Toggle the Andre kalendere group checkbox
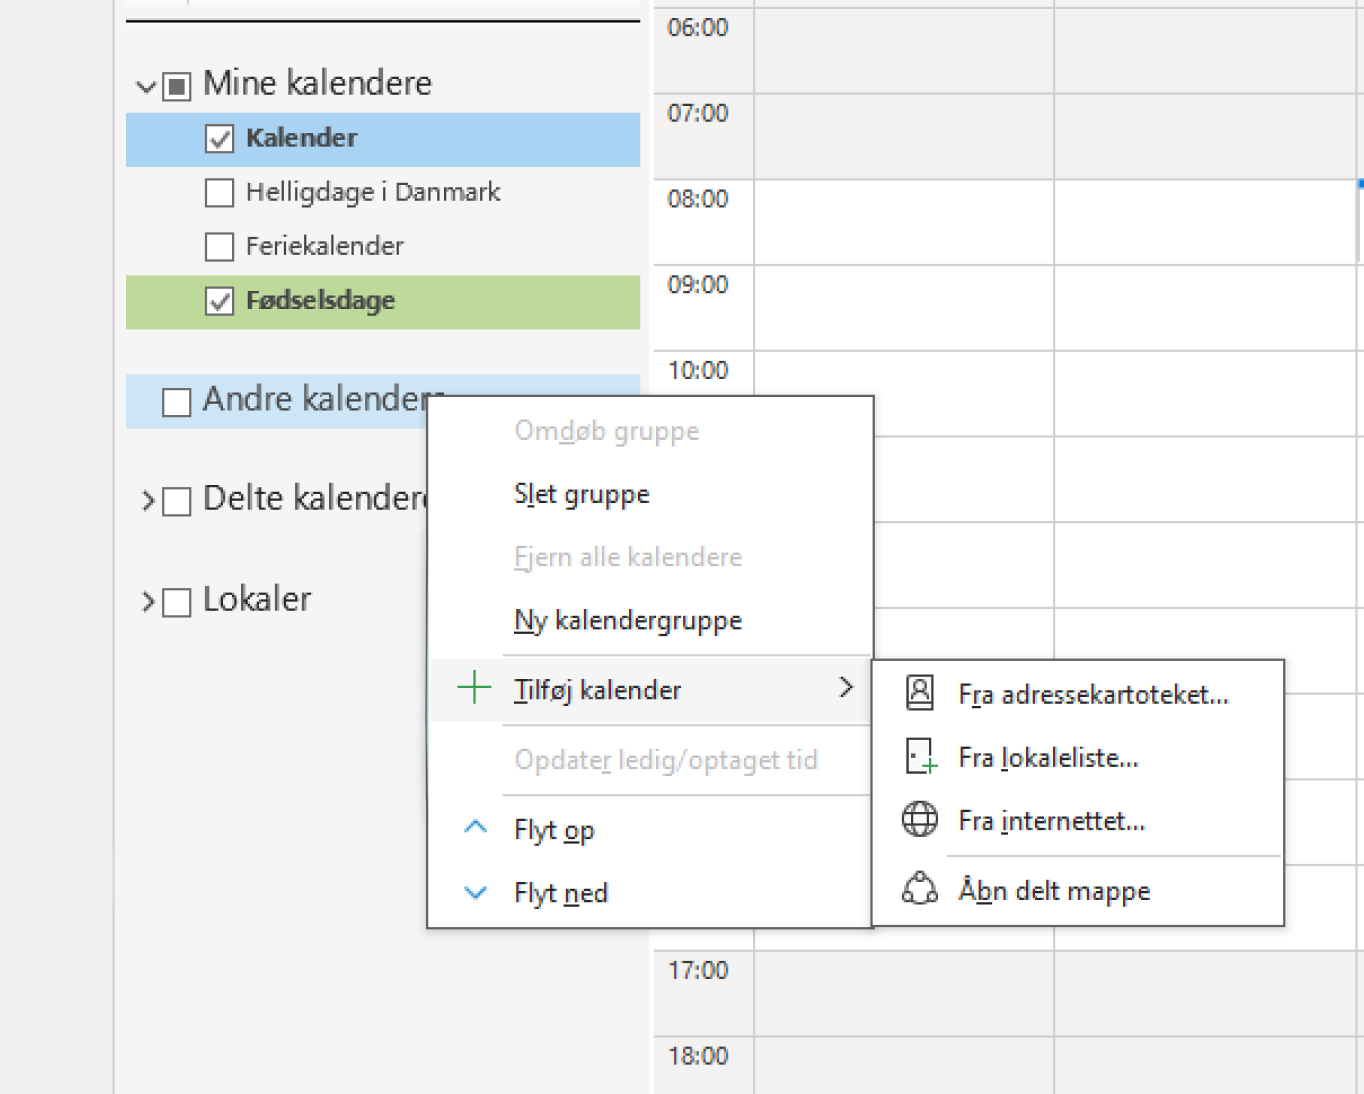Viewport: 1364px width, 1094px height. [177, 402]
